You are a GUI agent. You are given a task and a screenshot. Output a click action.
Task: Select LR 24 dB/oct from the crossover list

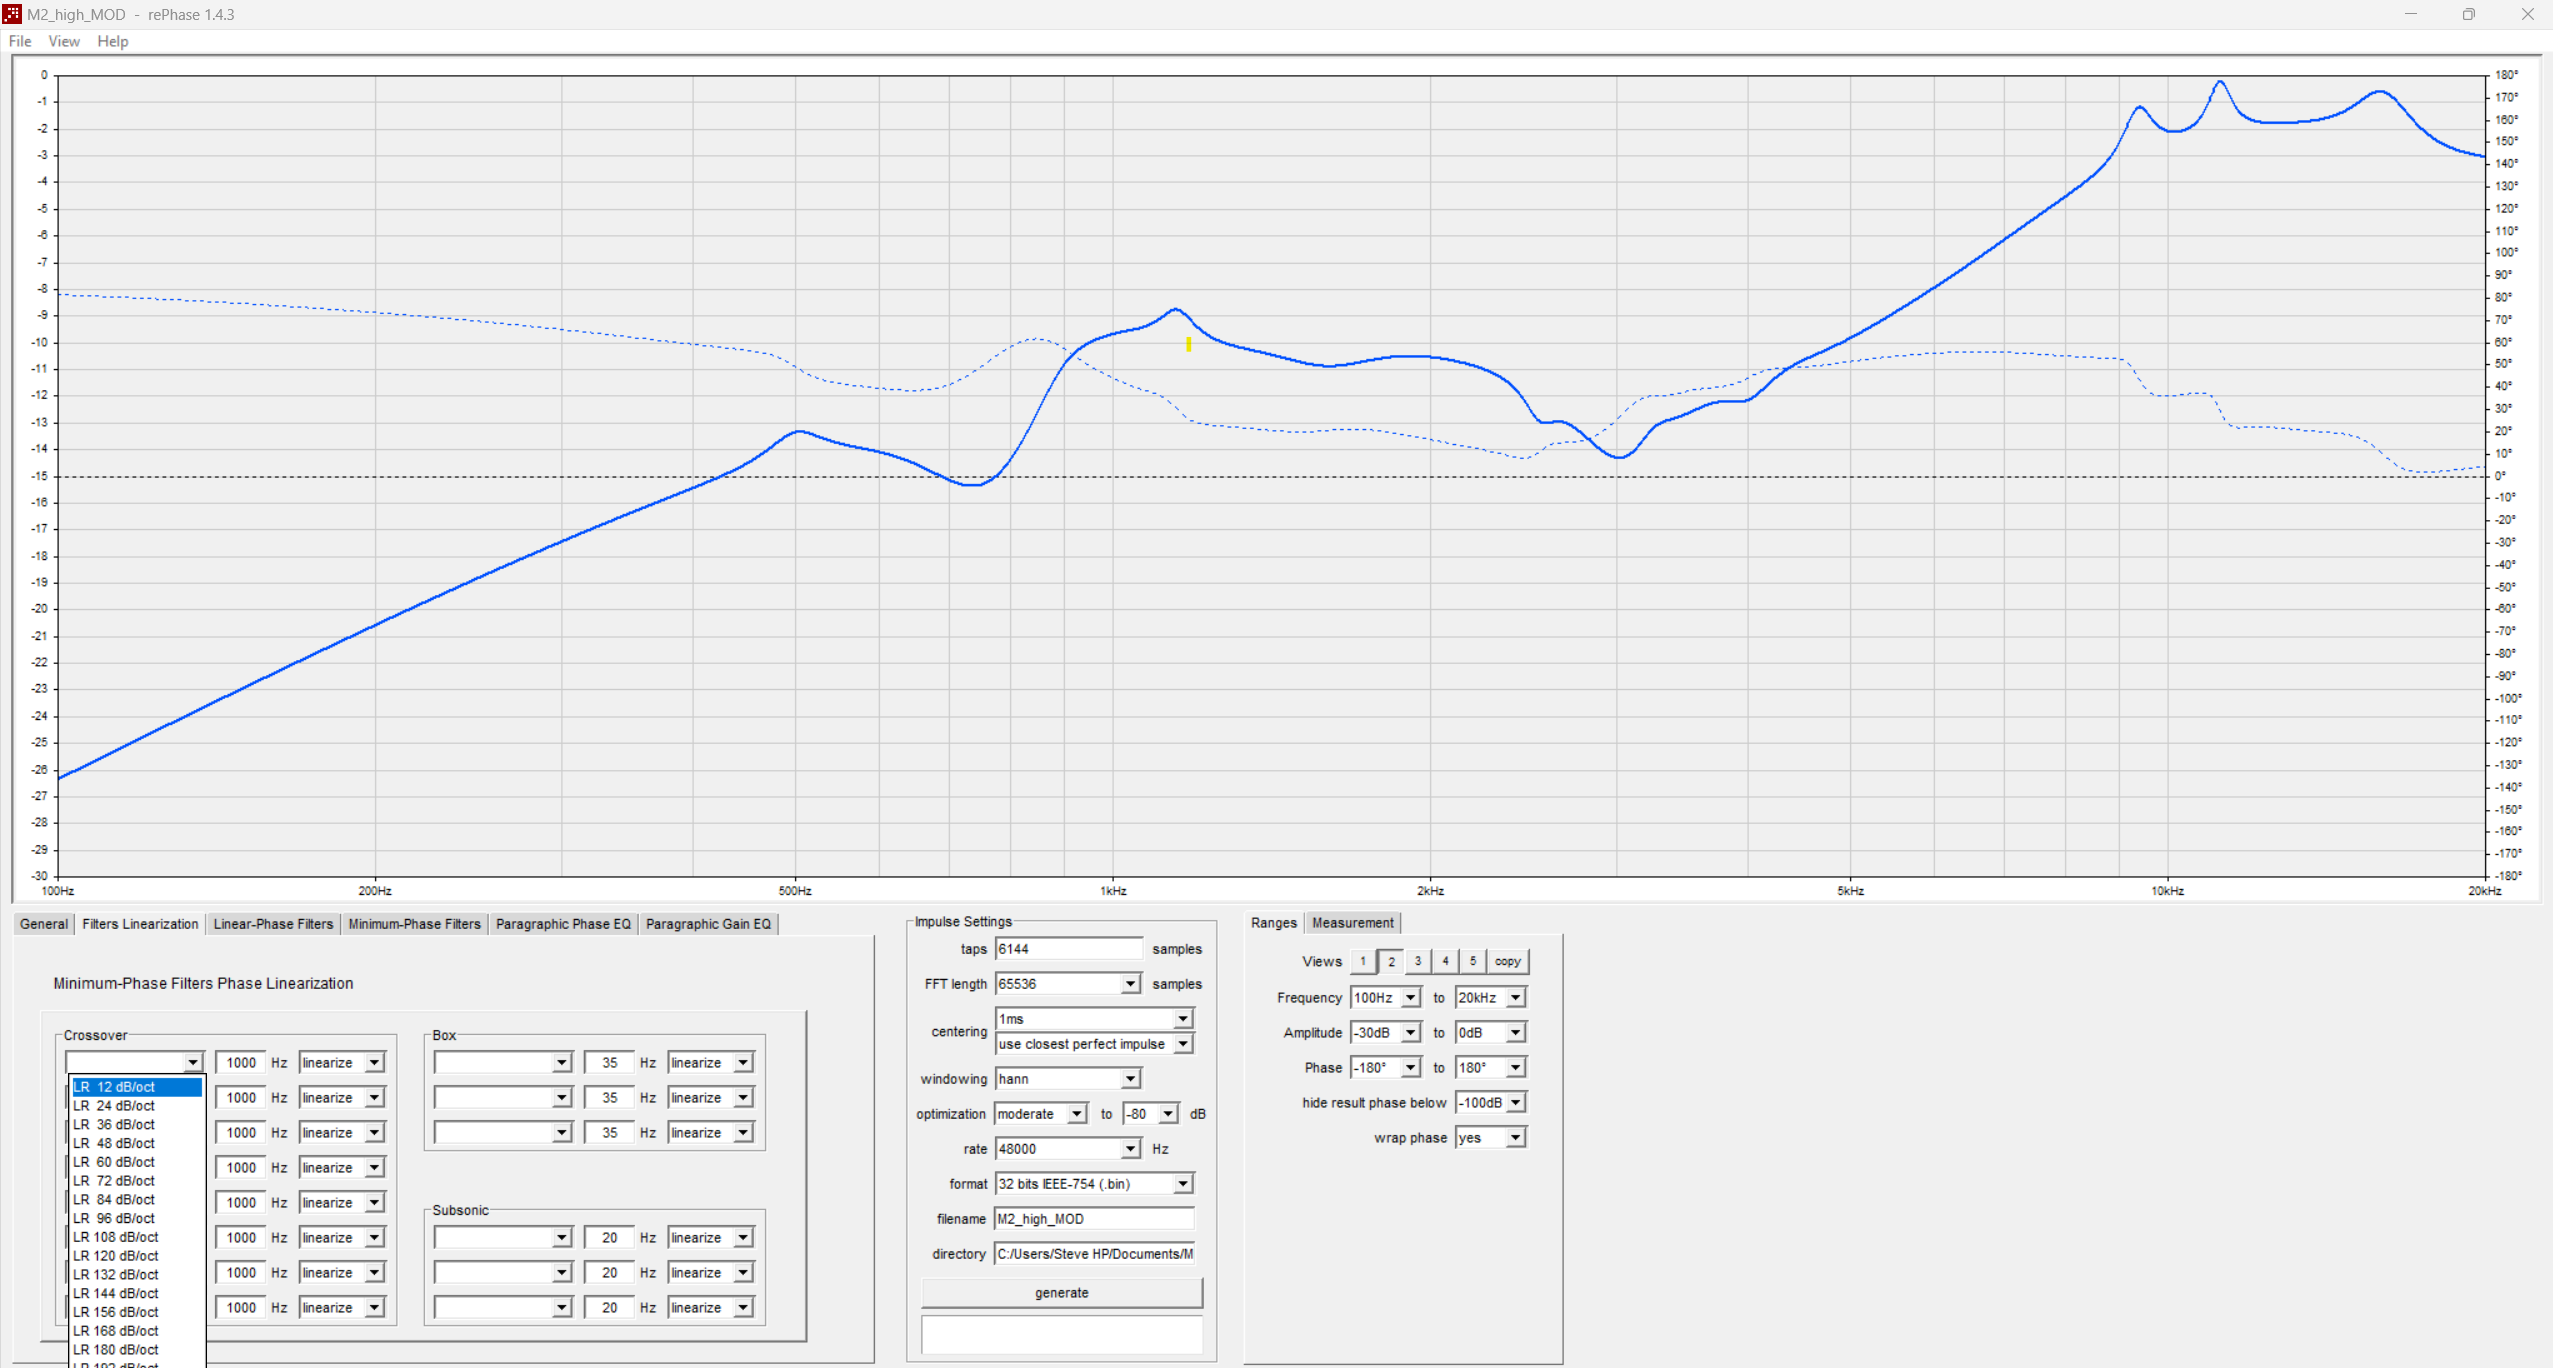click(x=114, y=1105)
